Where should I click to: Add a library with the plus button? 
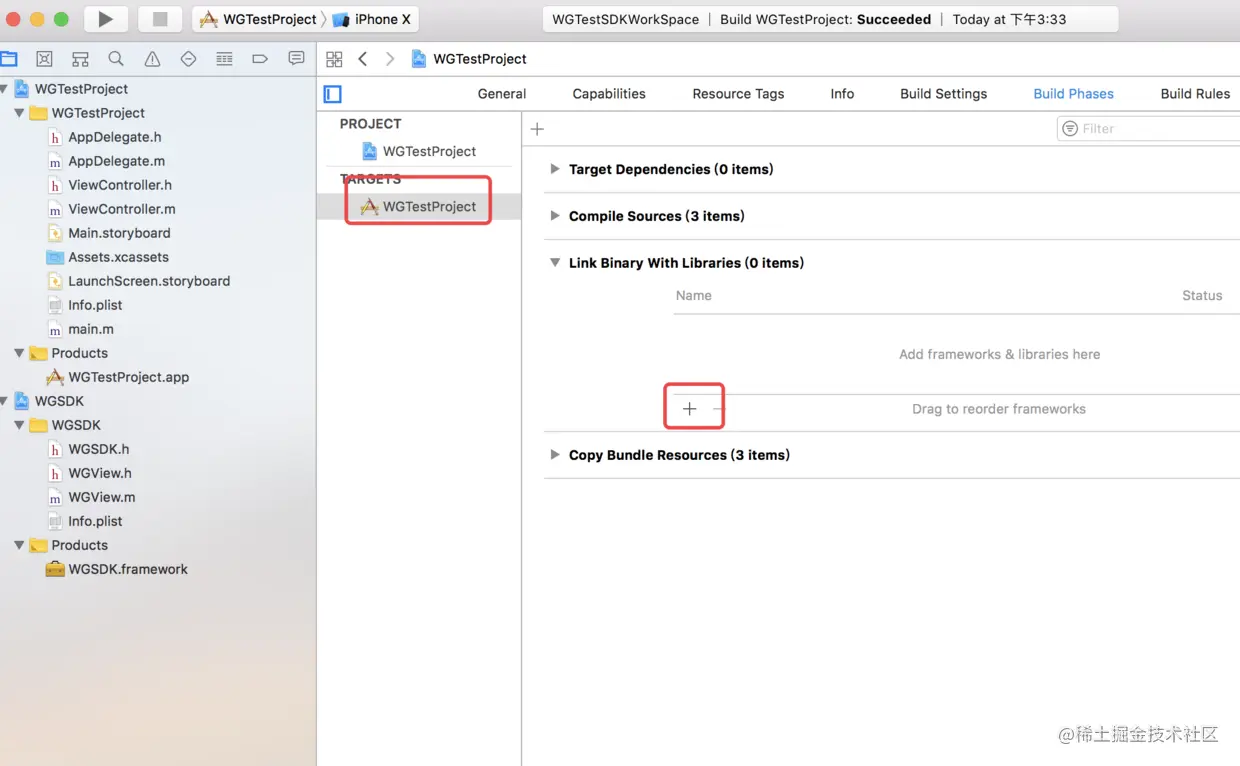(x=689, y=409)
